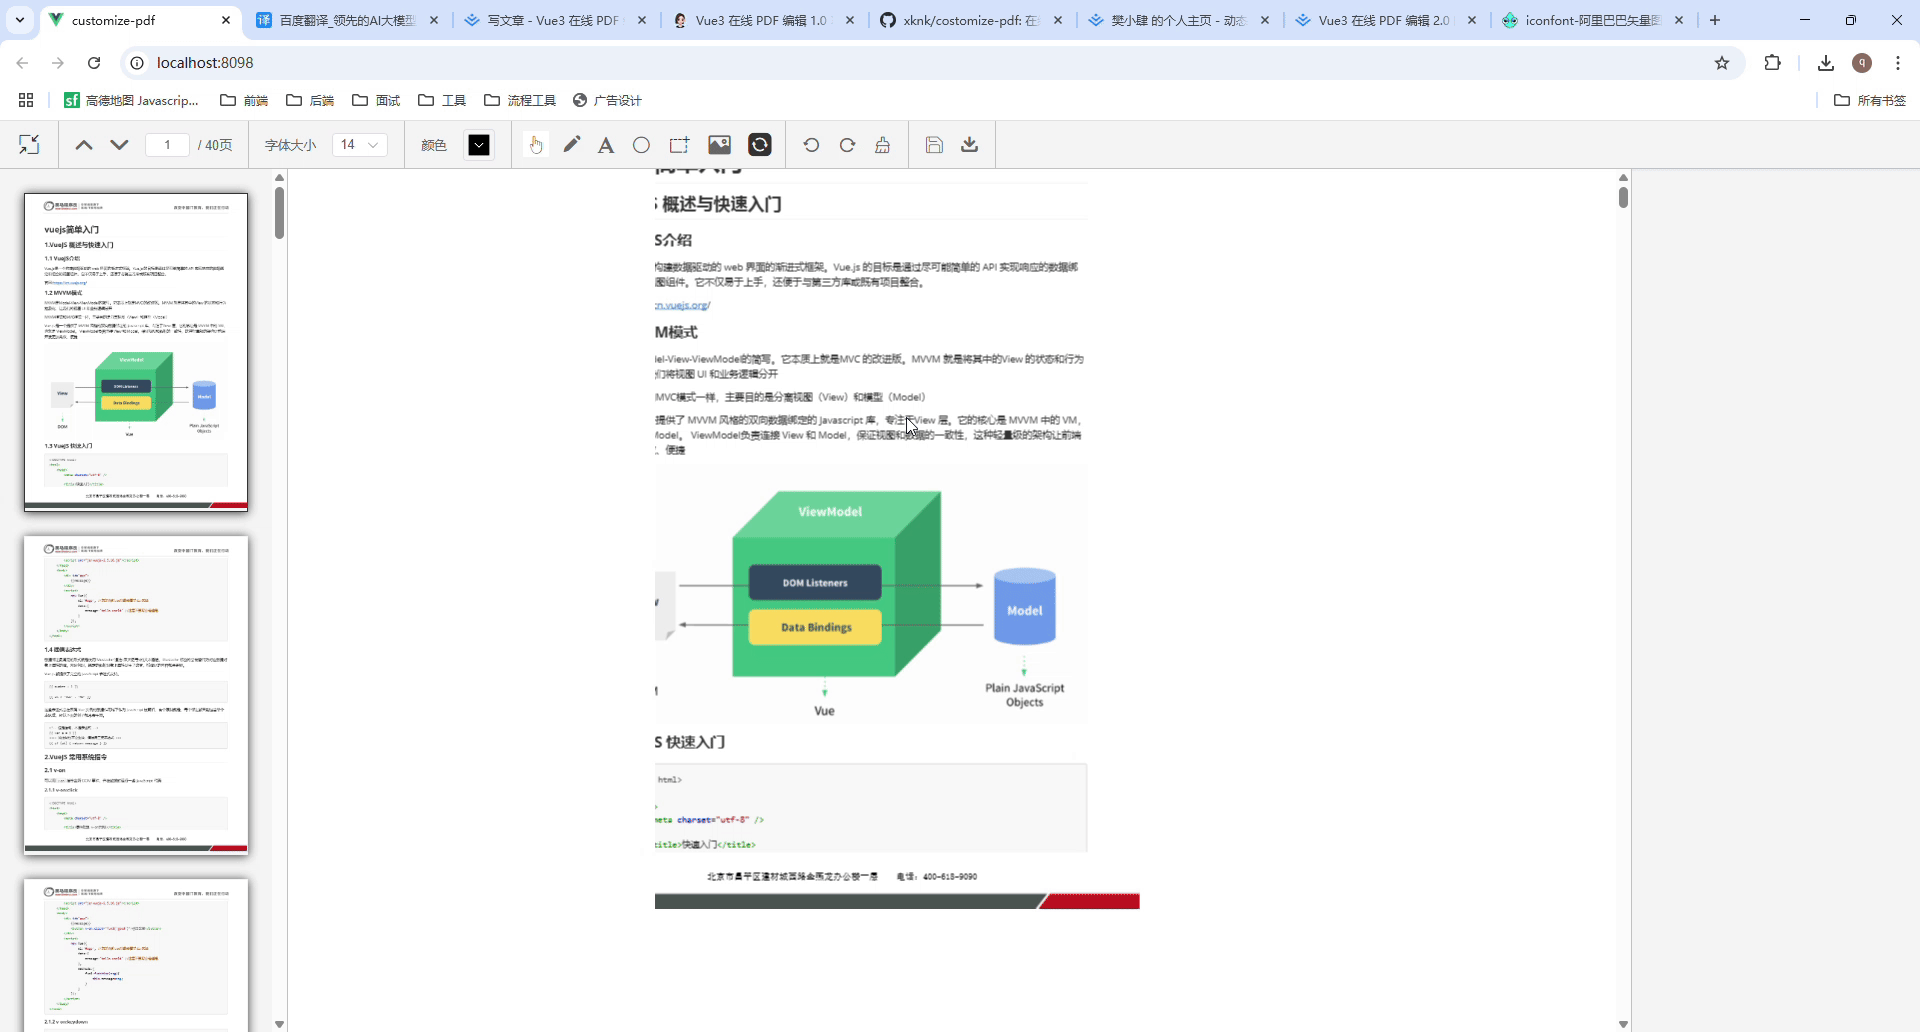The height and width of the screenshot is (1032, 1920).
Task: Select the hand tool in PDF toolbar
Action: click(x=536, y=144)
